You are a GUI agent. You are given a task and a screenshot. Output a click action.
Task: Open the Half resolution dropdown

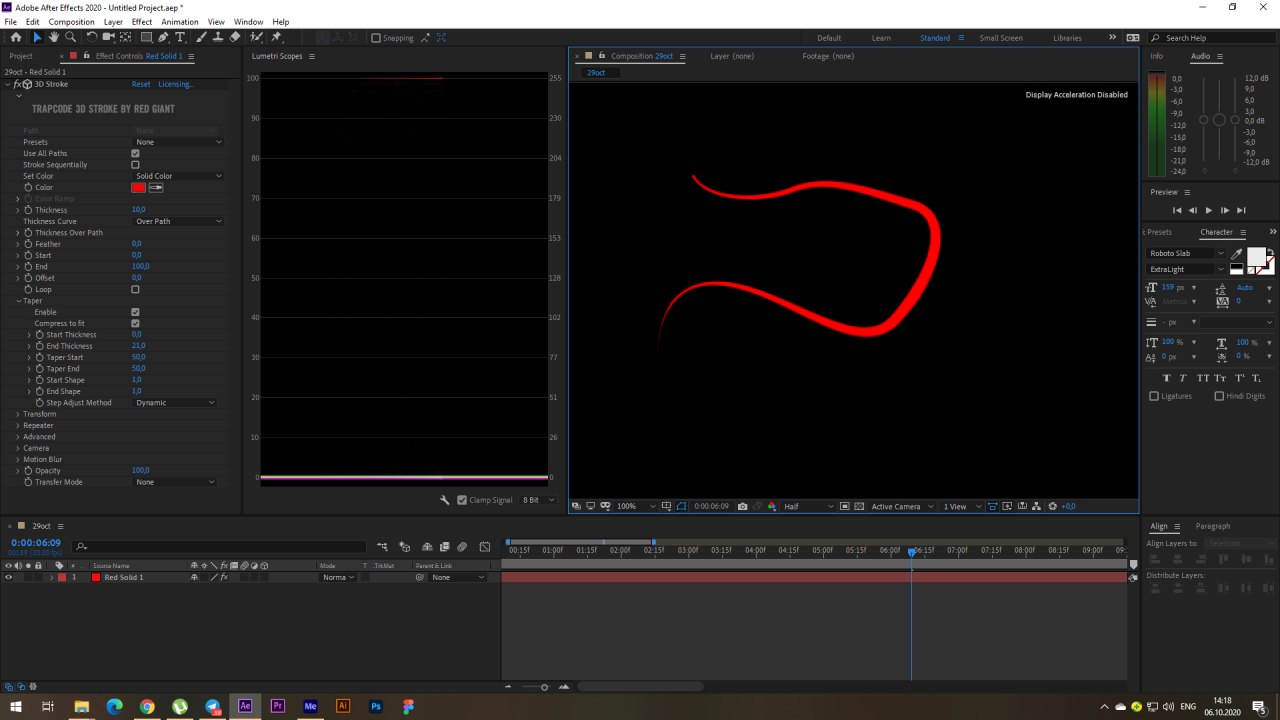coord(808,506)
